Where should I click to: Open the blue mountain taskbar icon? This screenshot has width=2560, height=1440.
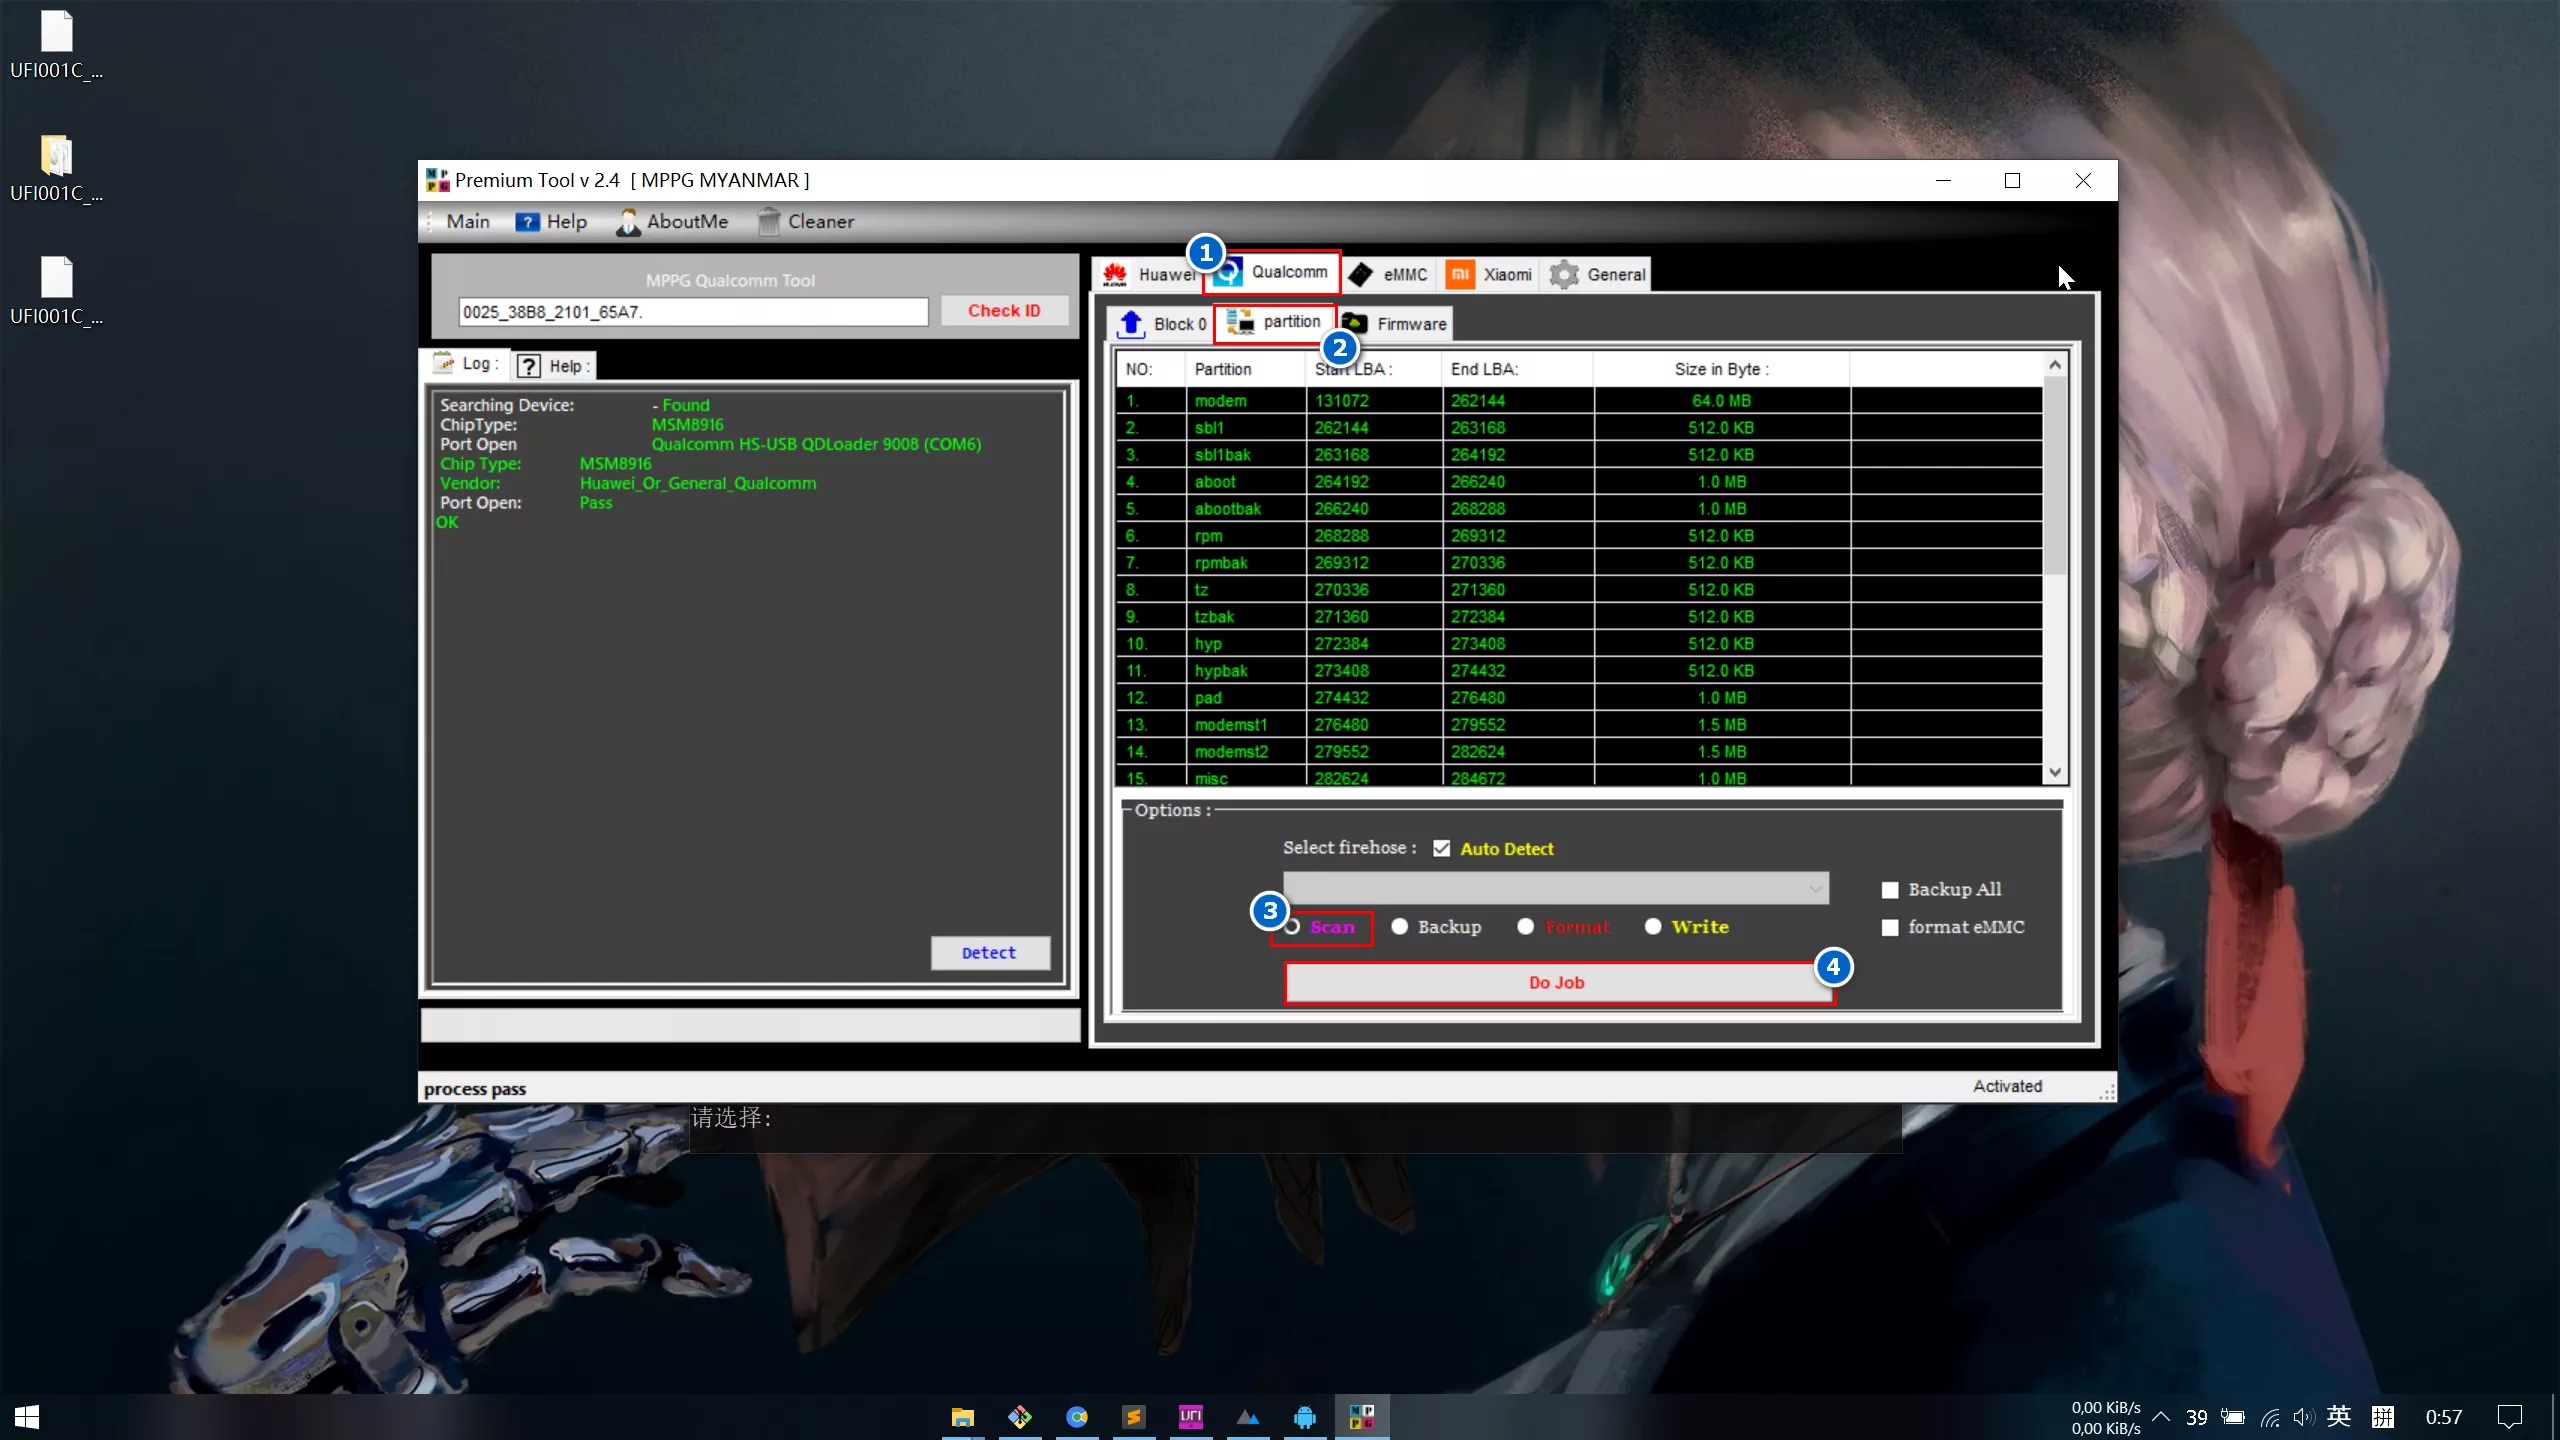(1248, 1417)
